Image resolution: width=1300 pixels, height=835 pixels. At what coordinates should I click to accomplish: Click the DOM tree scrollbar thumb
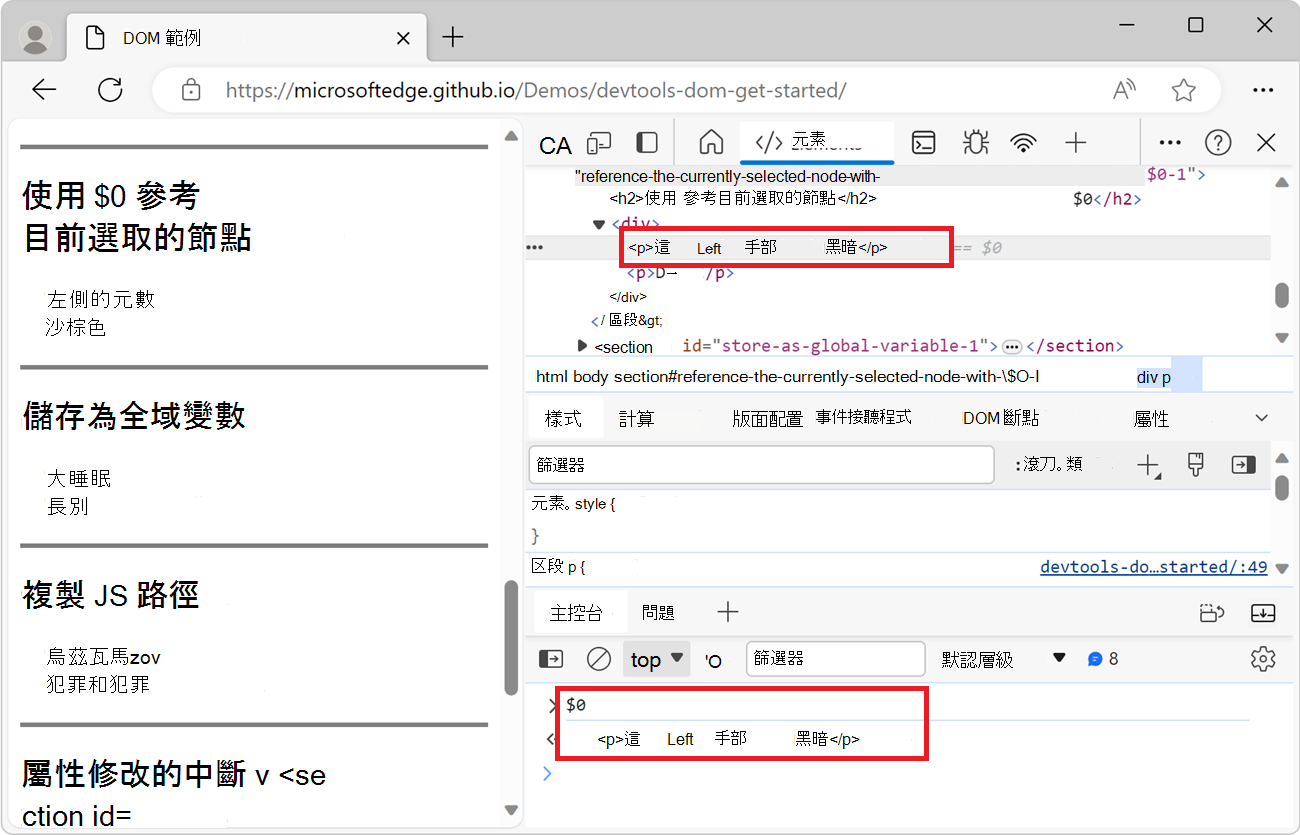(1281, 296)
